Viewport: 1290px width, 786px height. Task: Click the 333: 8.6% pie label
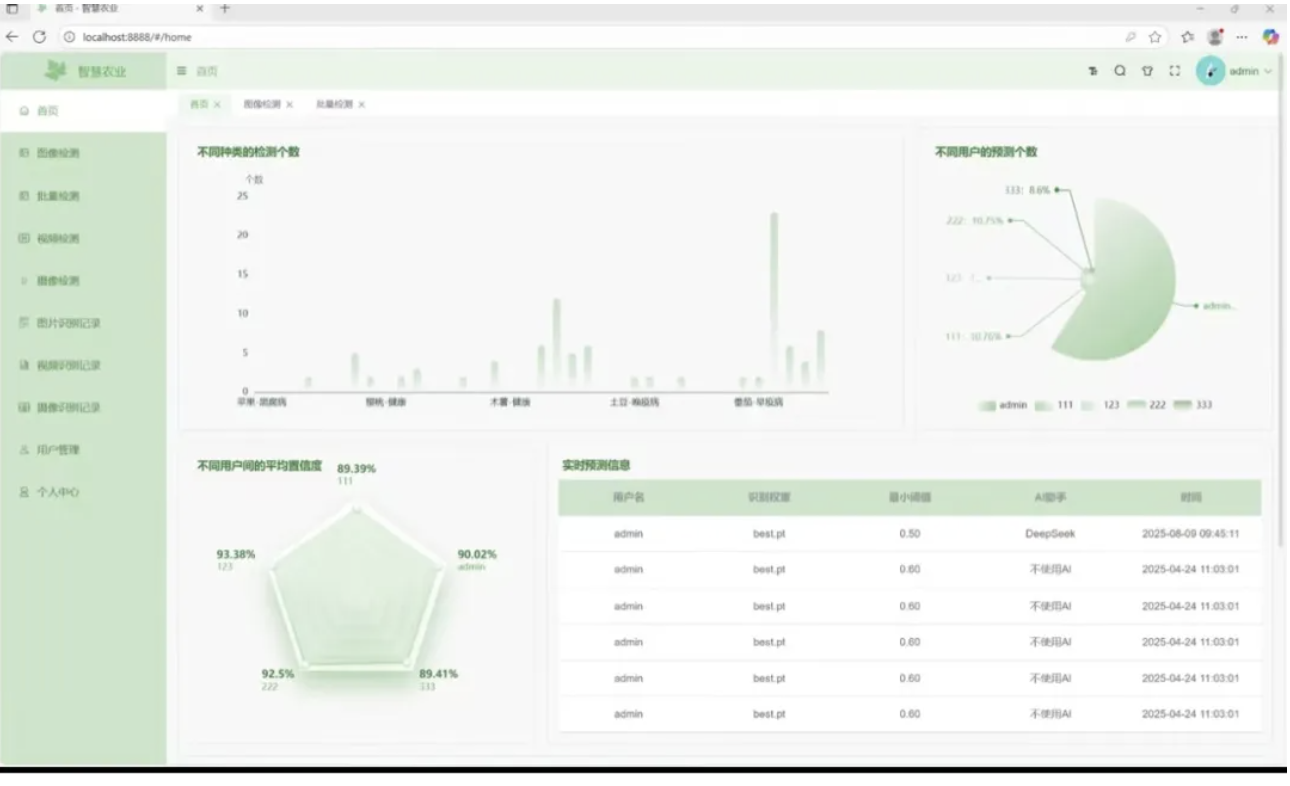pyautogui.click(x=1028, y=188)
